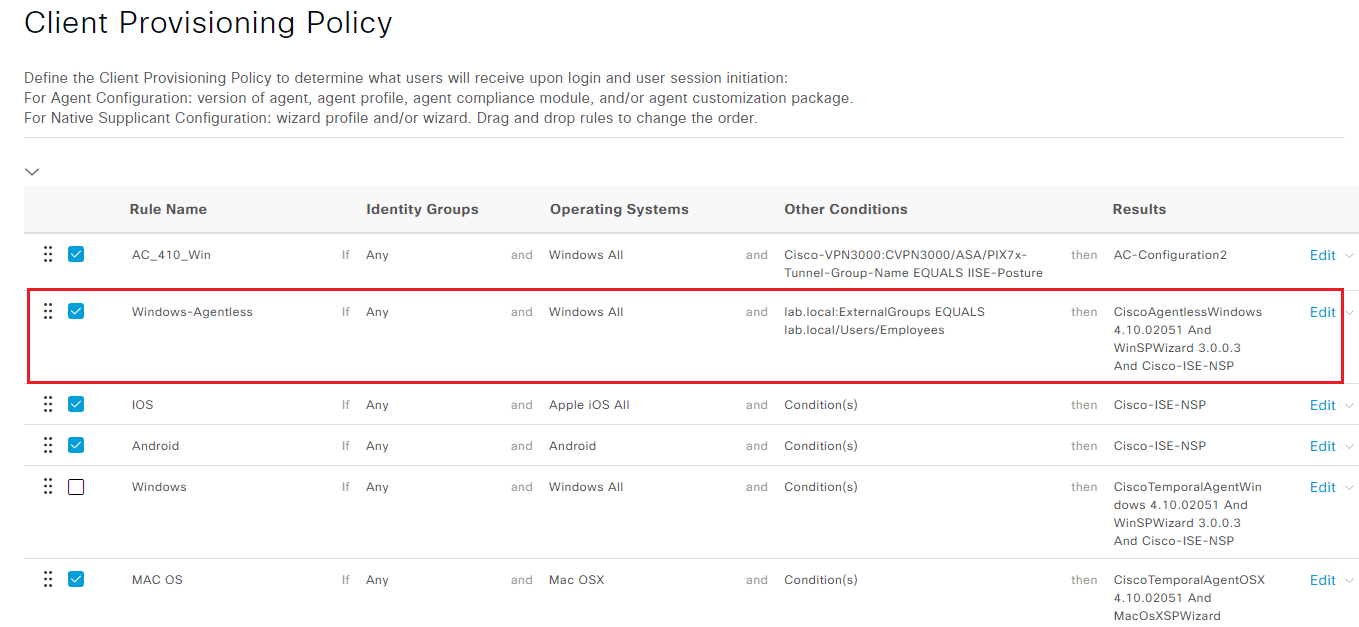Click Condition(s) in the IOS row
Screen dimensions: 1359x627
pos(821,405)
